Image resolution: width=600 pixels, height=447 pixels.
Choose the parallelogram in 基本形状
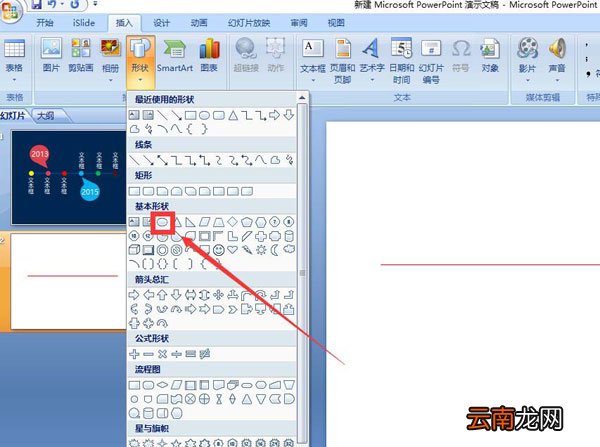coord(205,222)
